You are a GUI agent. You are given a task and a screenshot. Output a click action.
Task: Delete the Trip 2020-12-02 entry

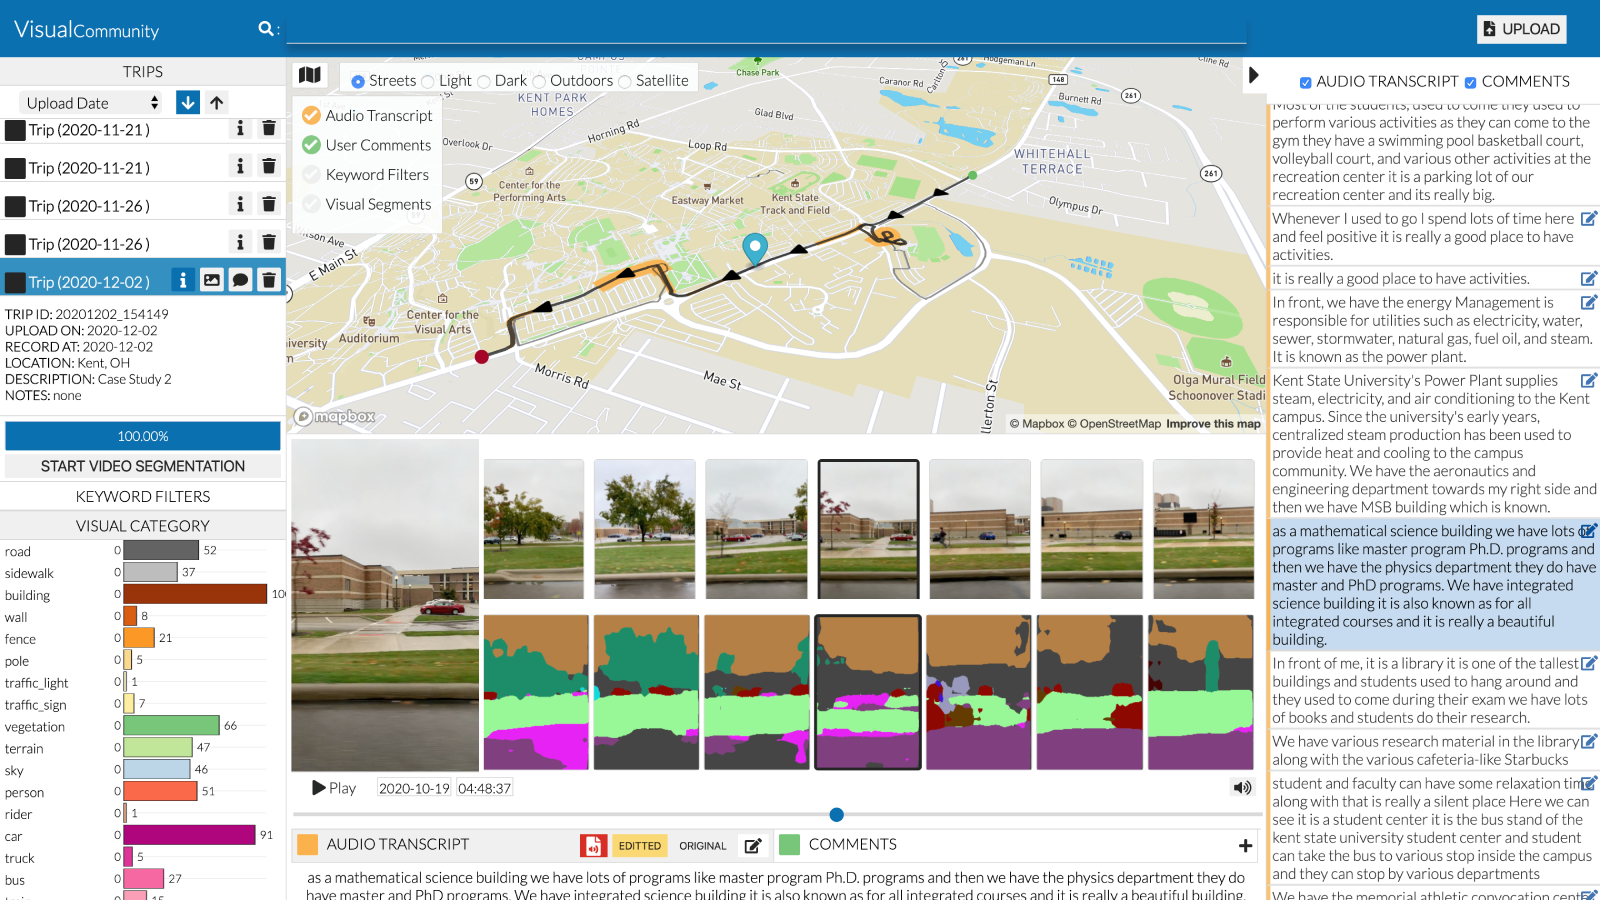[x=269, y=281]
